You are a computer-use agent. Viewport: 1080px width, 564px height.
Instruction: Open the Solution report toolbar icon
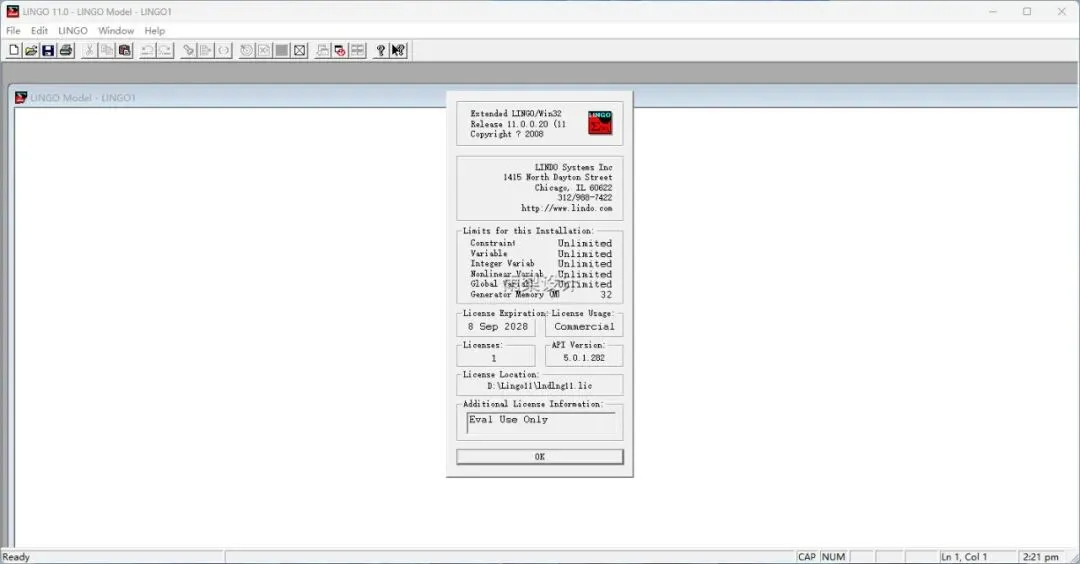[x=264, y=50]
